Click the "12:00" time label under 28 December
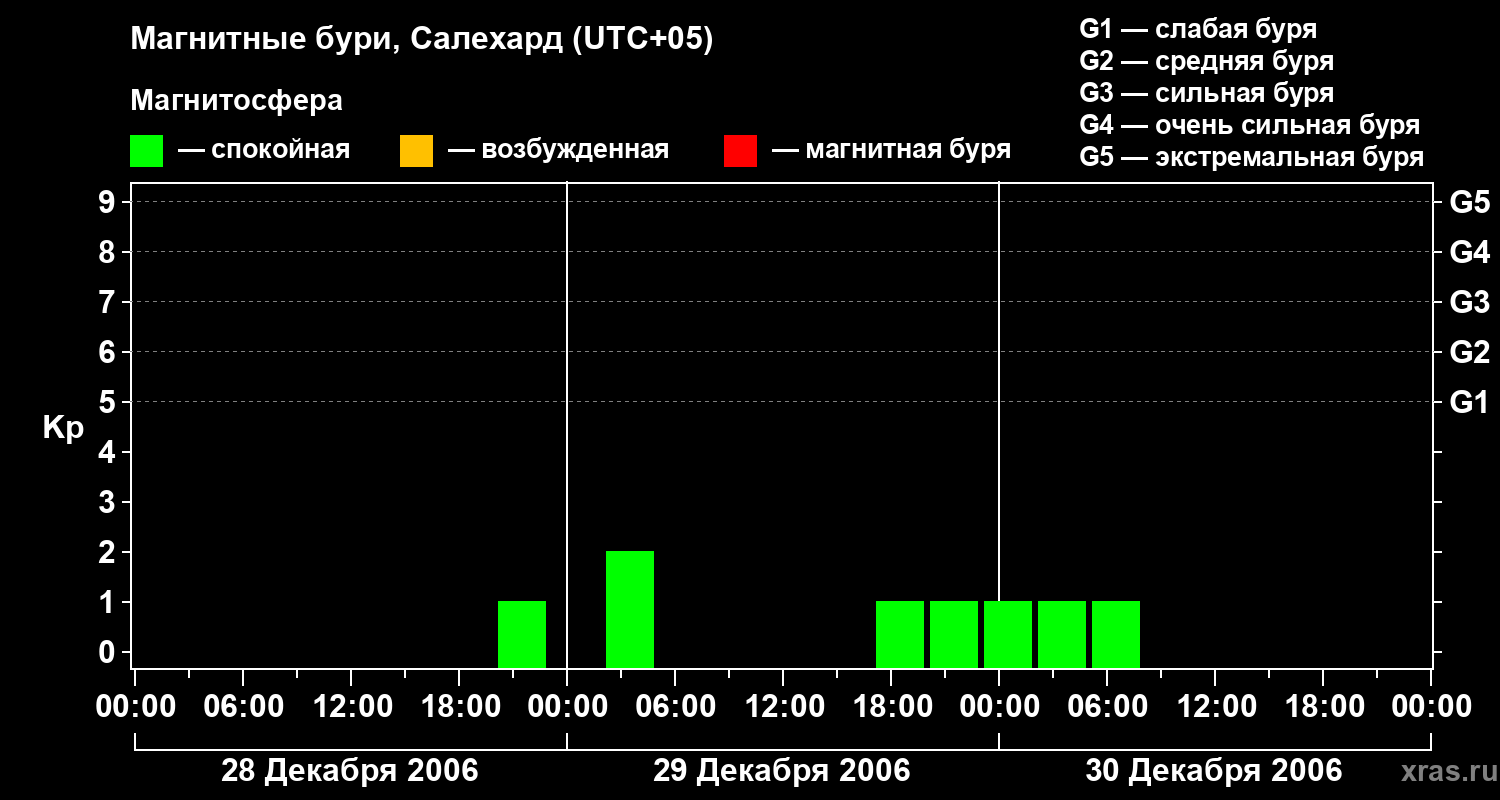 click(351, 707)
